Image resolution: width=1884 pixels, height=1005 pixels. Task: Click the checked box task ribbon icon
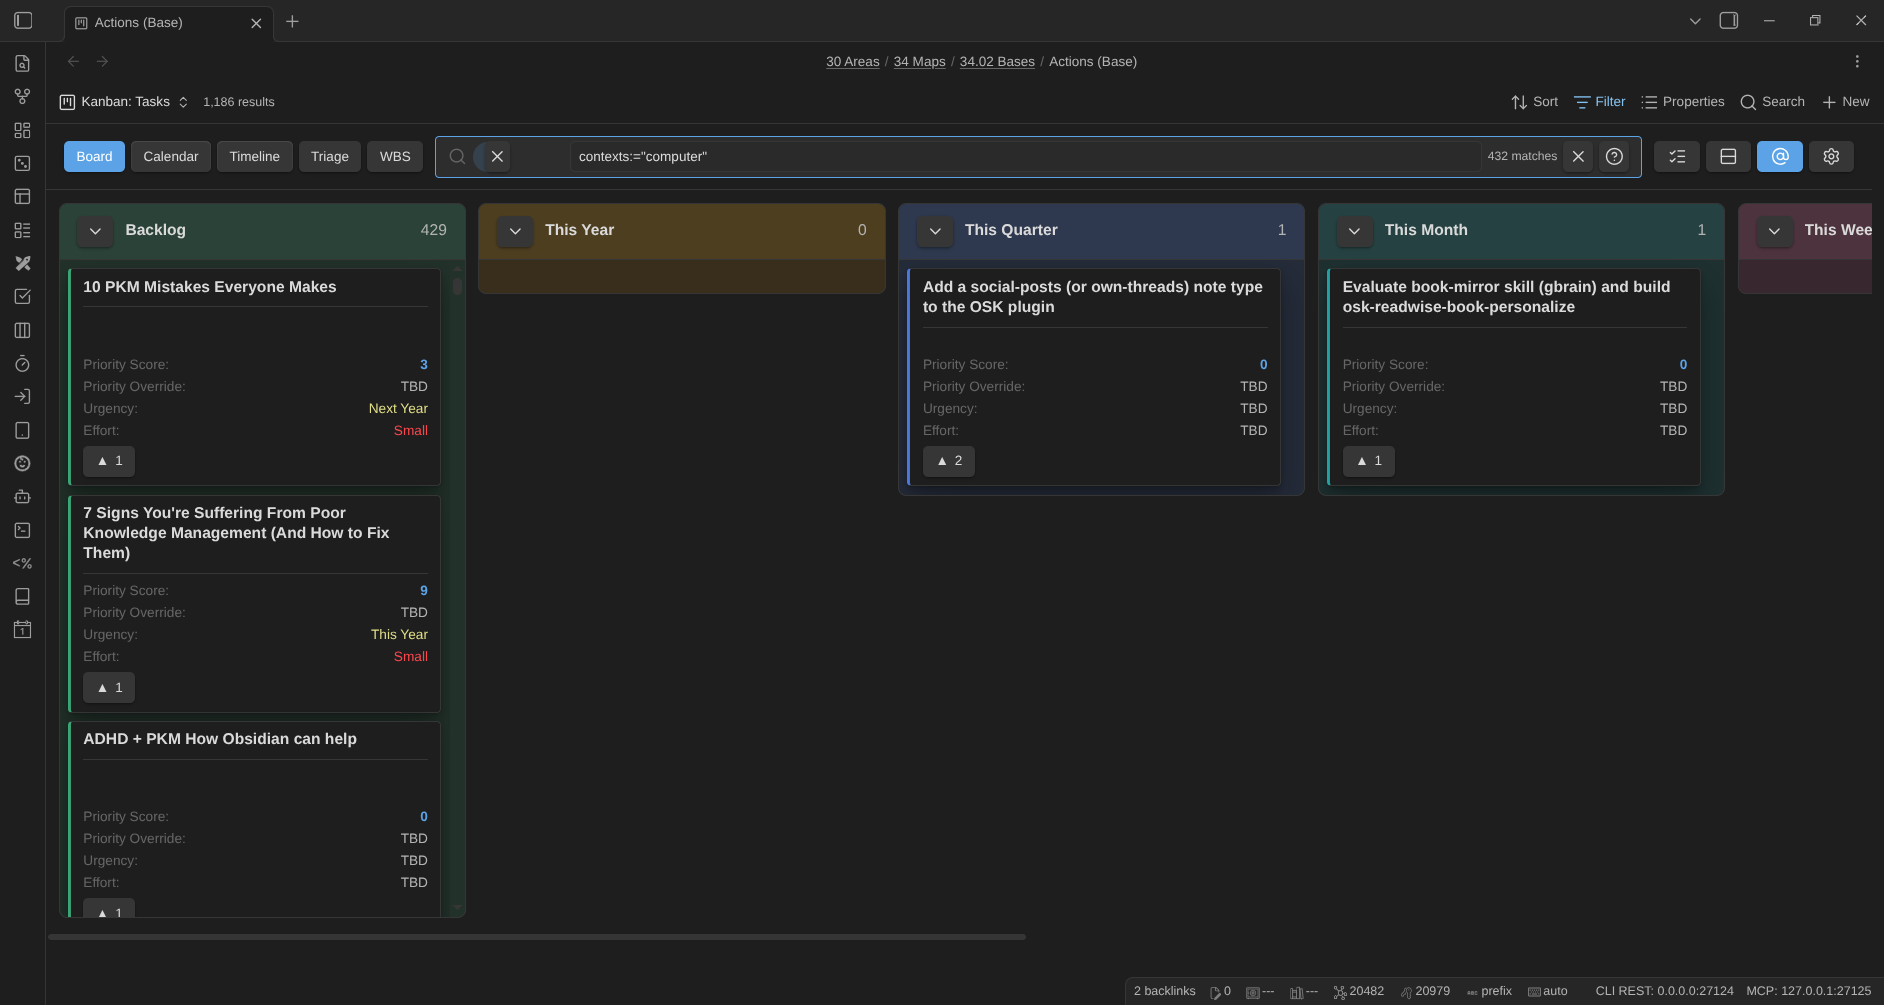point(22,297)
